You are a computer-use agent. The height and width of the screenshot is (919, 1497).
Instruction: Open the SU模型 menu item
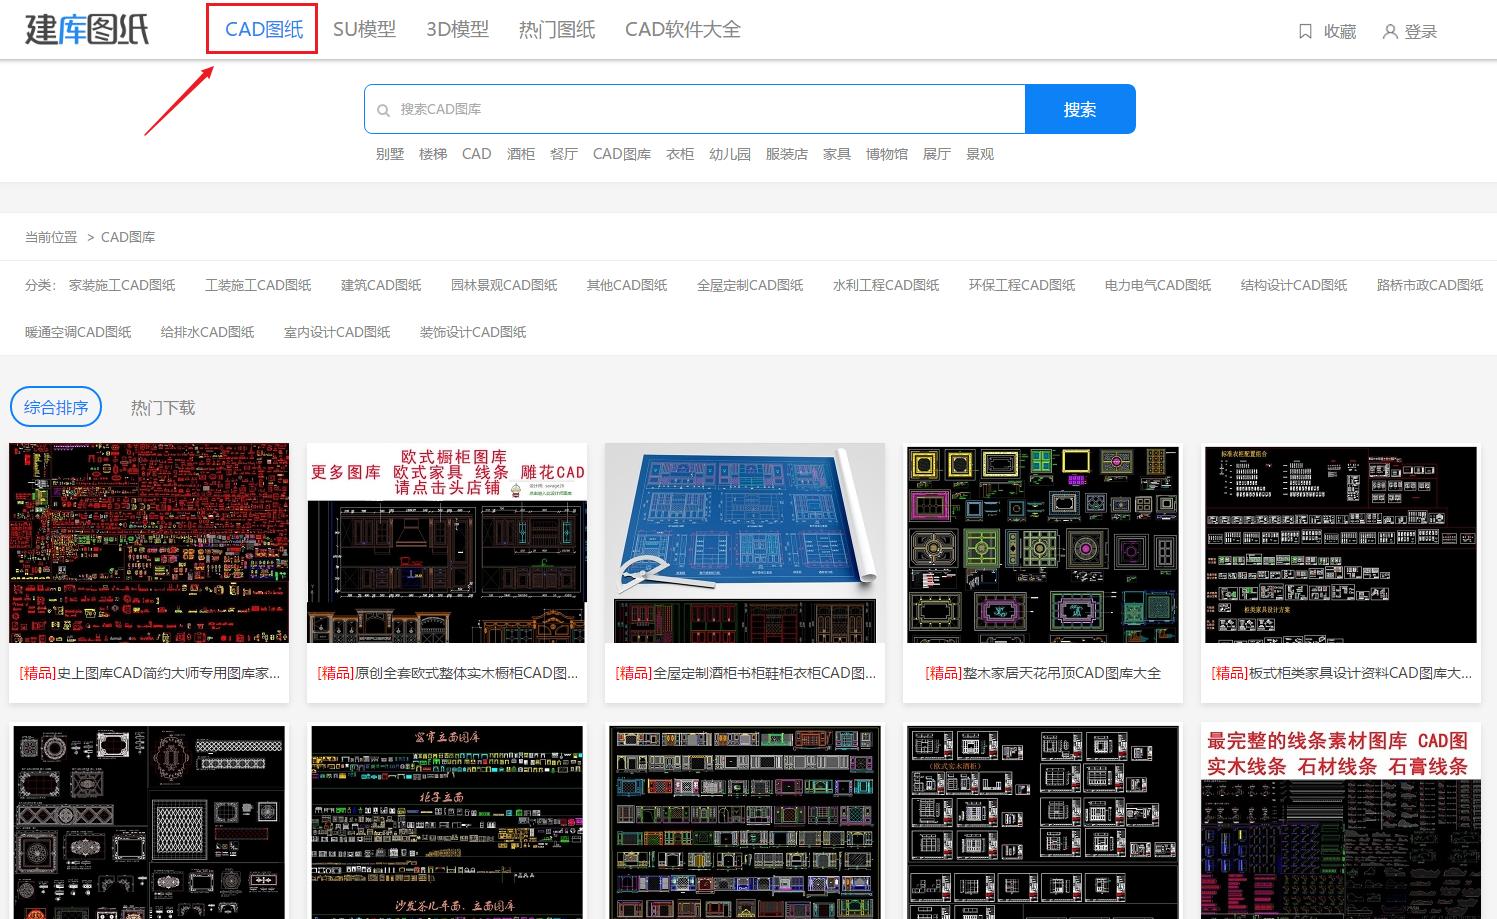[364, 29]
